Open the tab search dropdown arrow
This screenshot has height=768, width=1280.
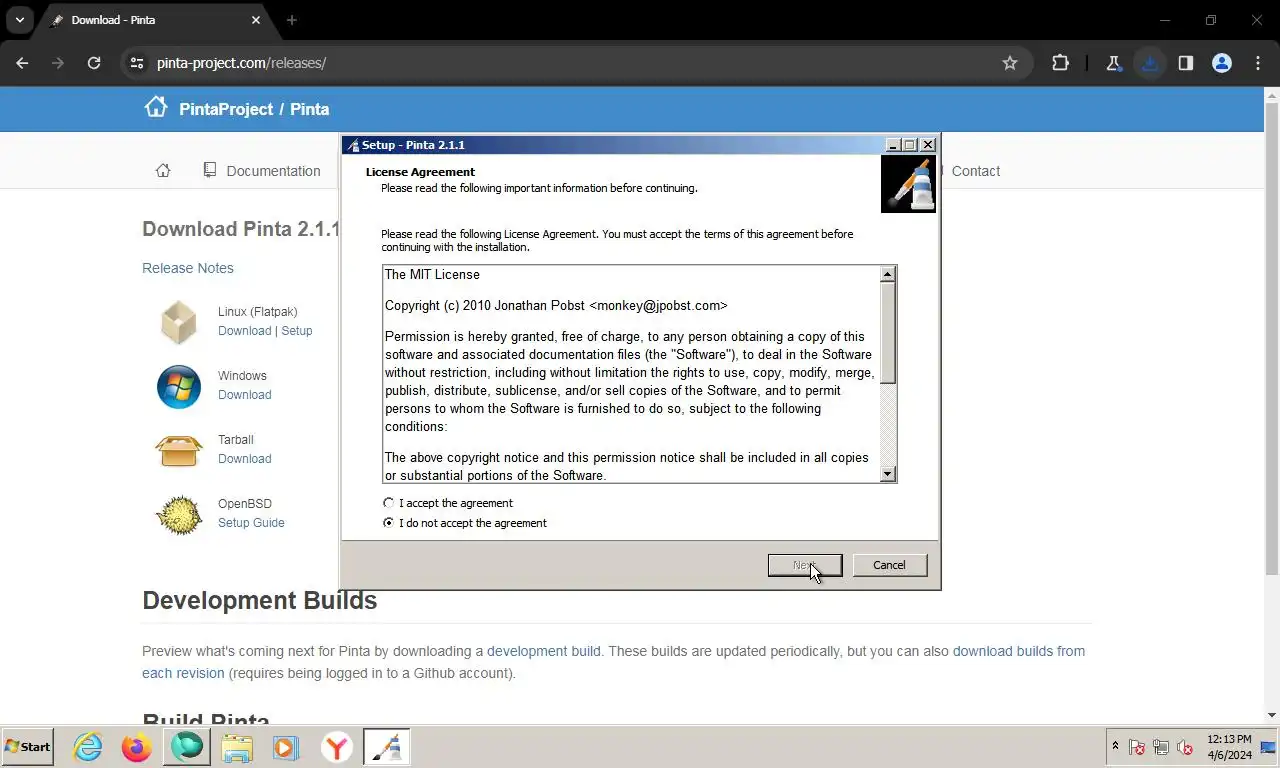tap(19, 20)
